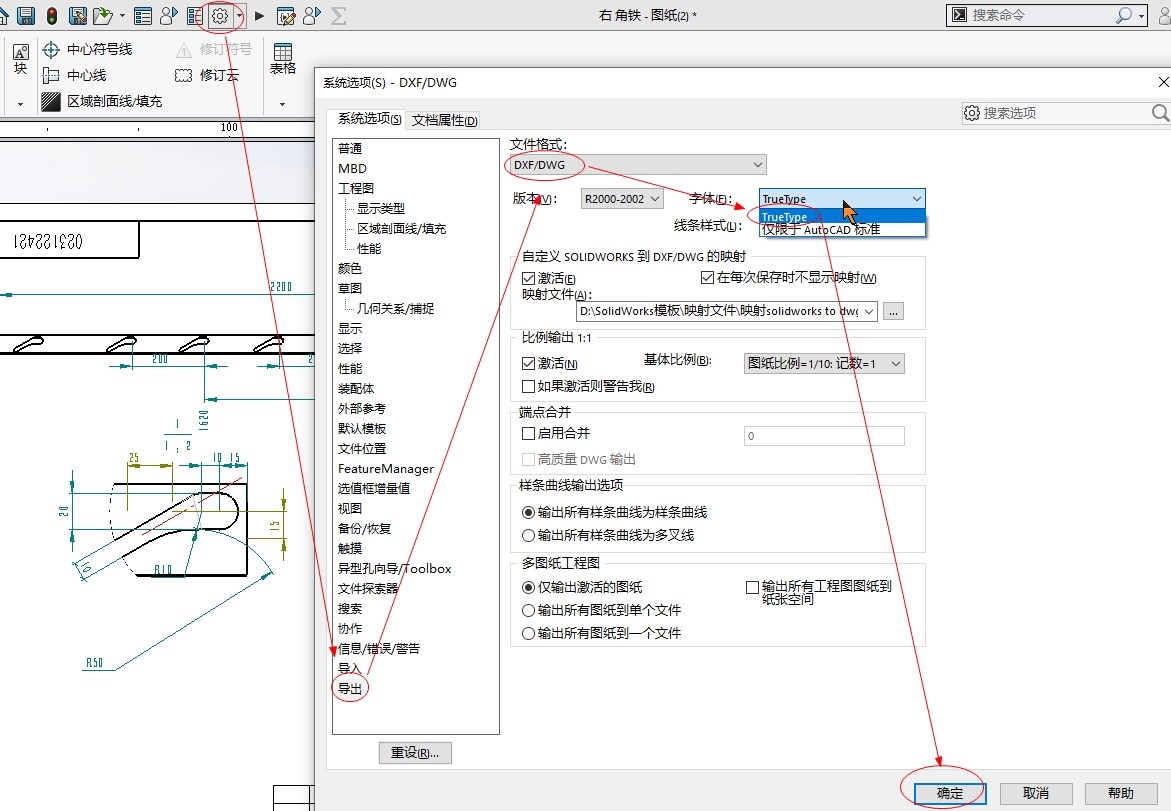Open the circled Options gear icon
This screenshot has width=1171, height=811.
[x=218, y=15]
